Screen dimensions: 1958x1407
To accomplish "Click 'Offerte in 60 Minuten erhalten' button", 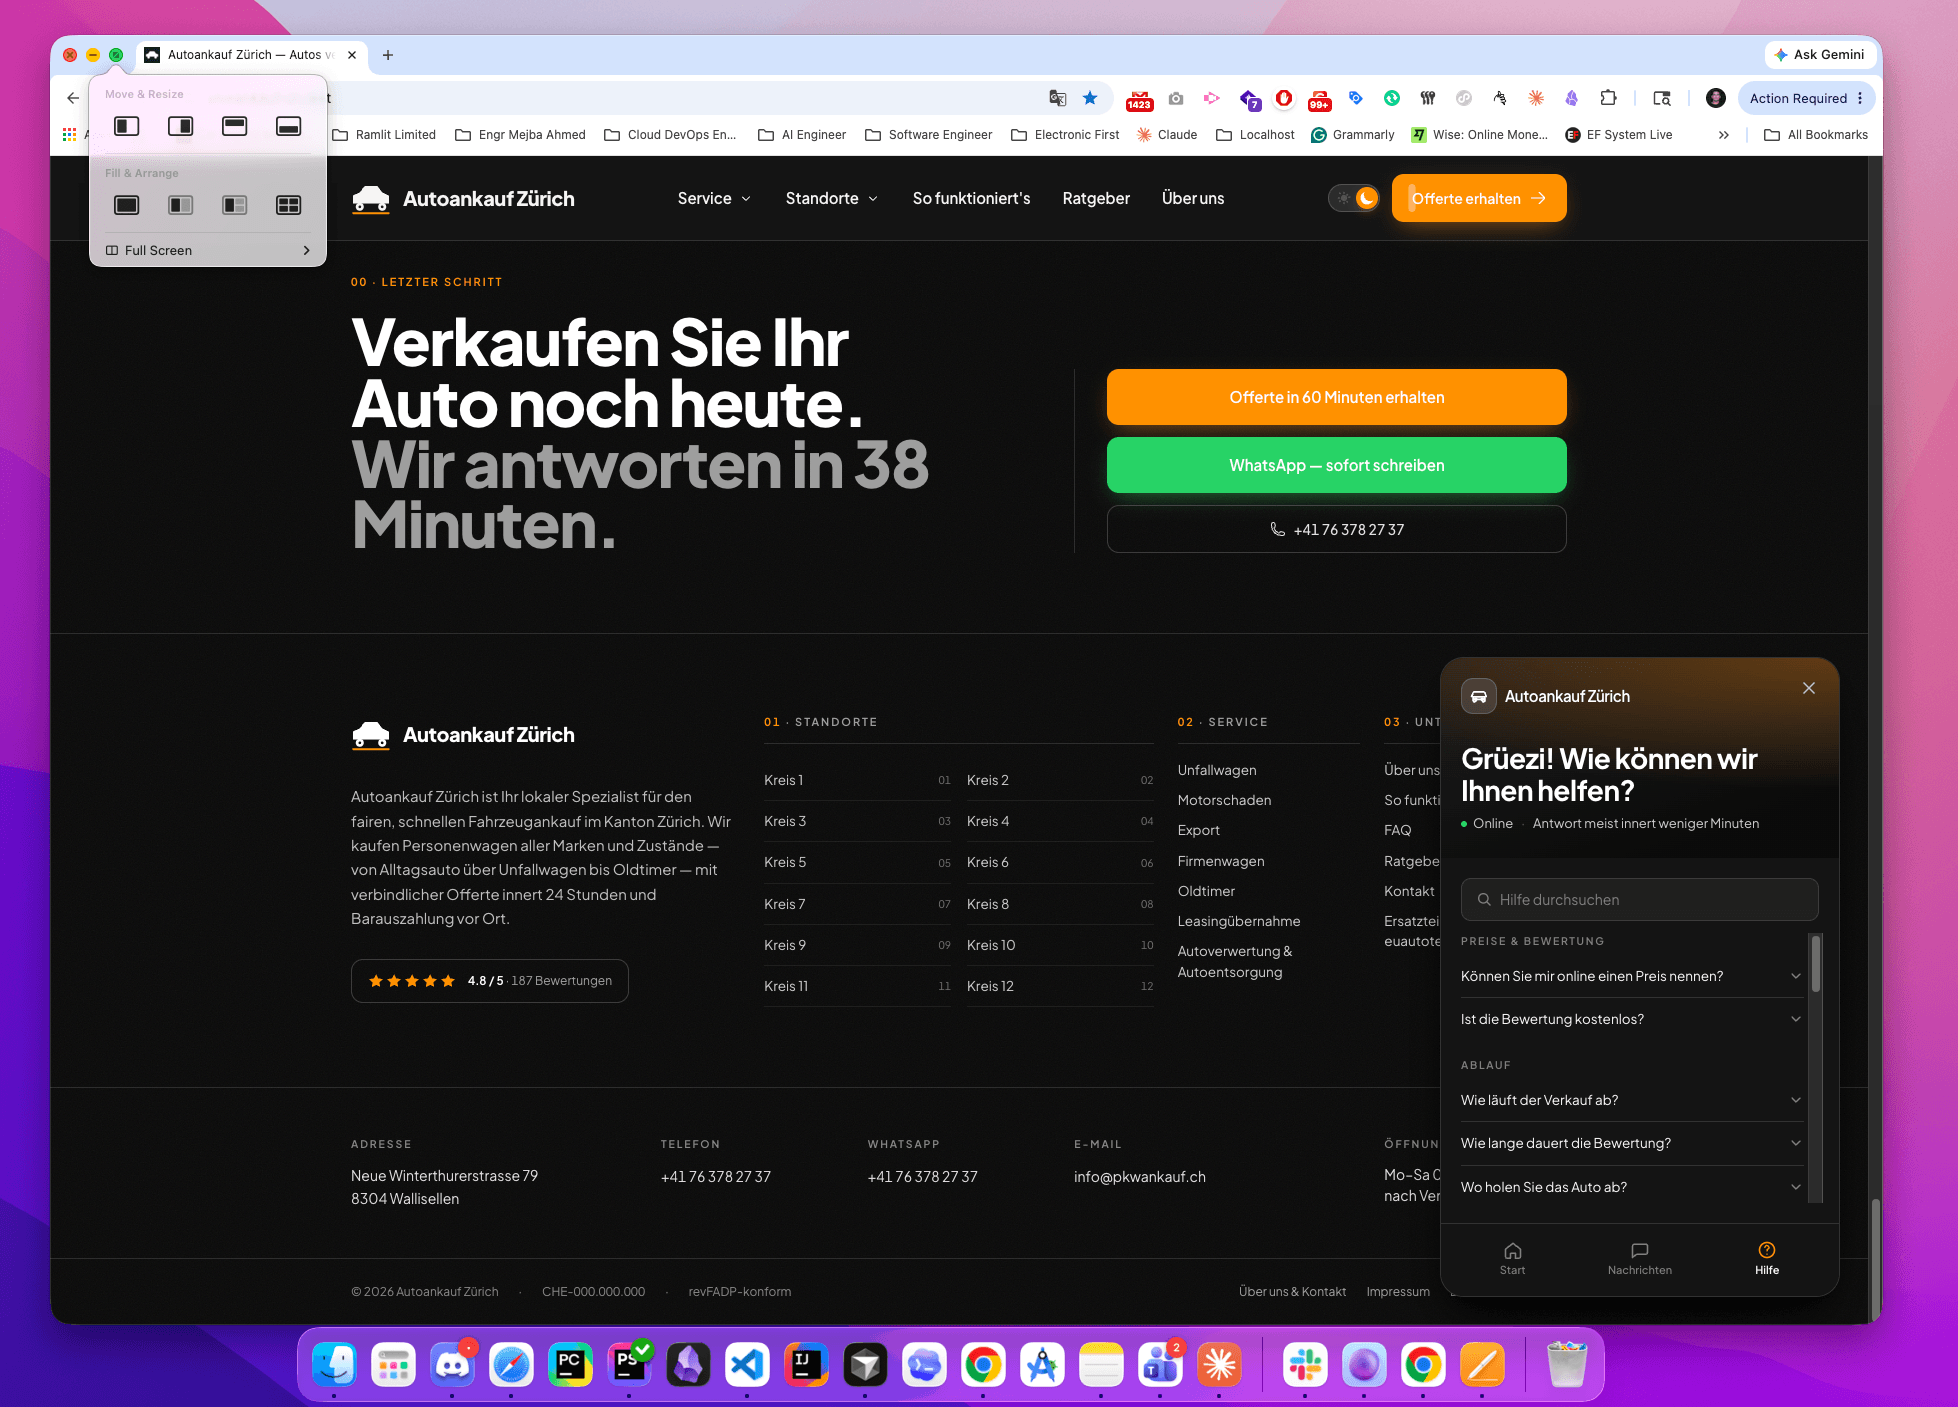I will point(1337,397).
